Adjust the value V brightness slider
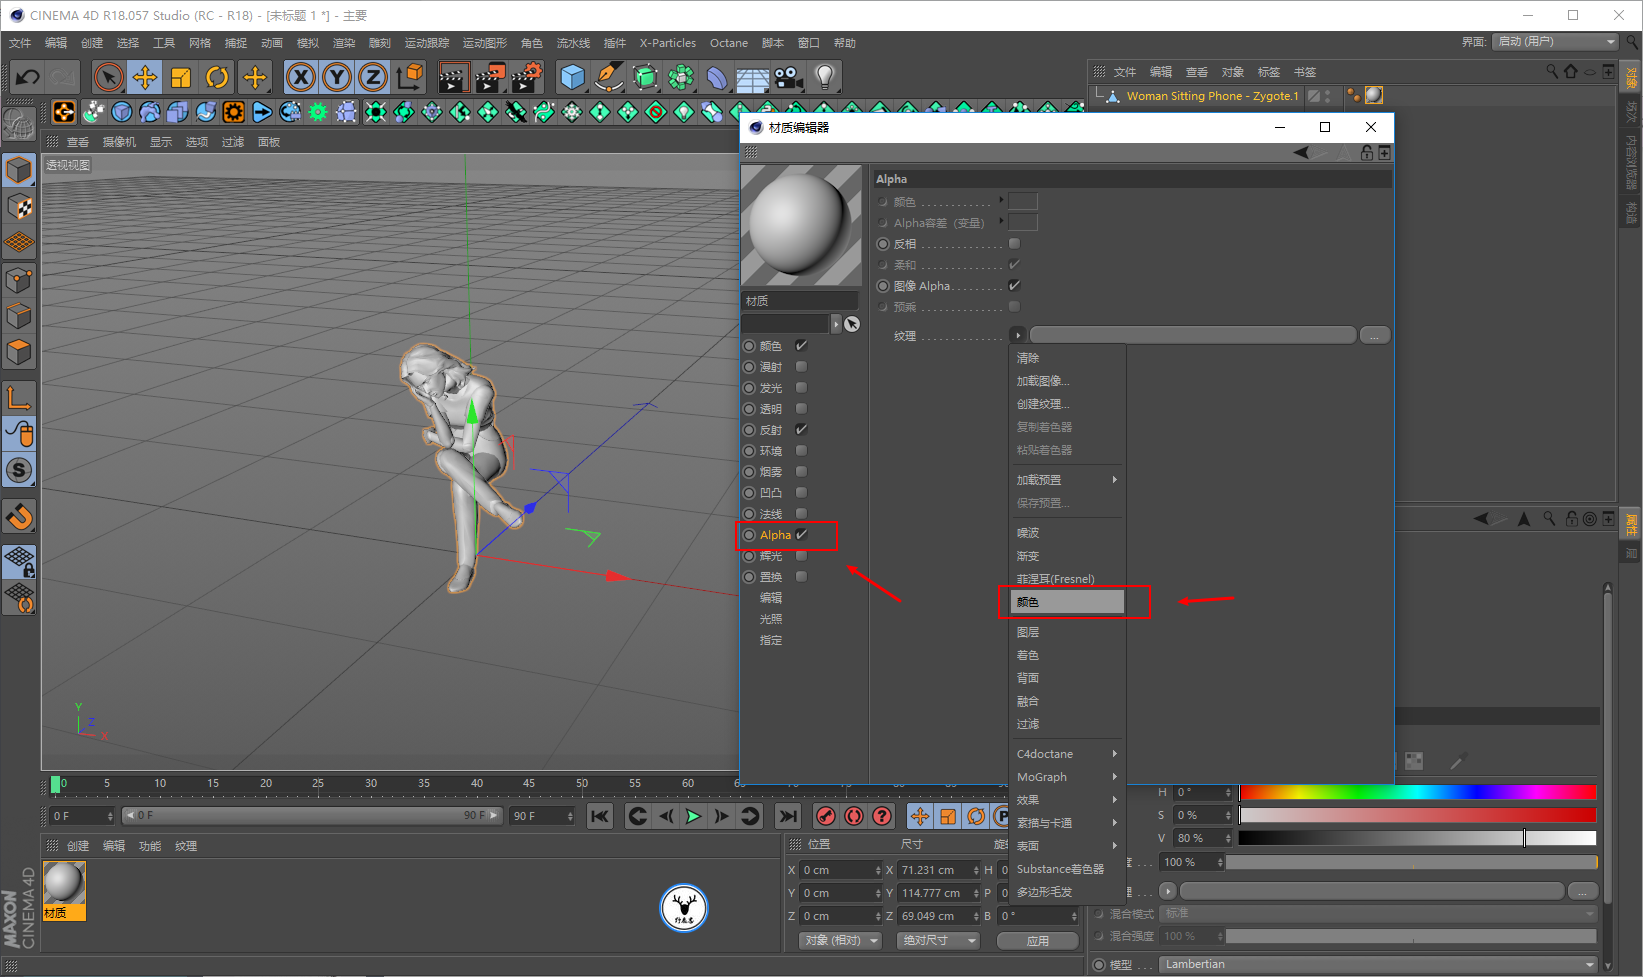The height and width of the screenshot is (977, 1643). 1418,838
